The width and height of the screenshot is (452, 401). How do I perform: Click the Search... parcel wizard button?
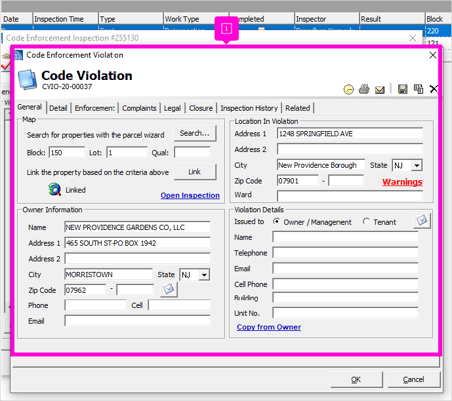point(195,133)
